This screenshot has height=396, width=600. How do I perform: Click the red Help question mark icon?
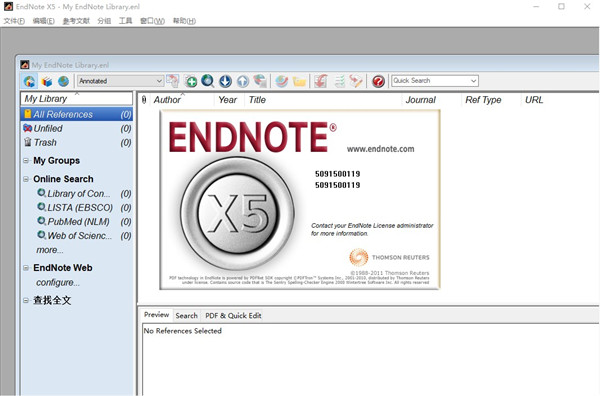[x=378, y=81]
